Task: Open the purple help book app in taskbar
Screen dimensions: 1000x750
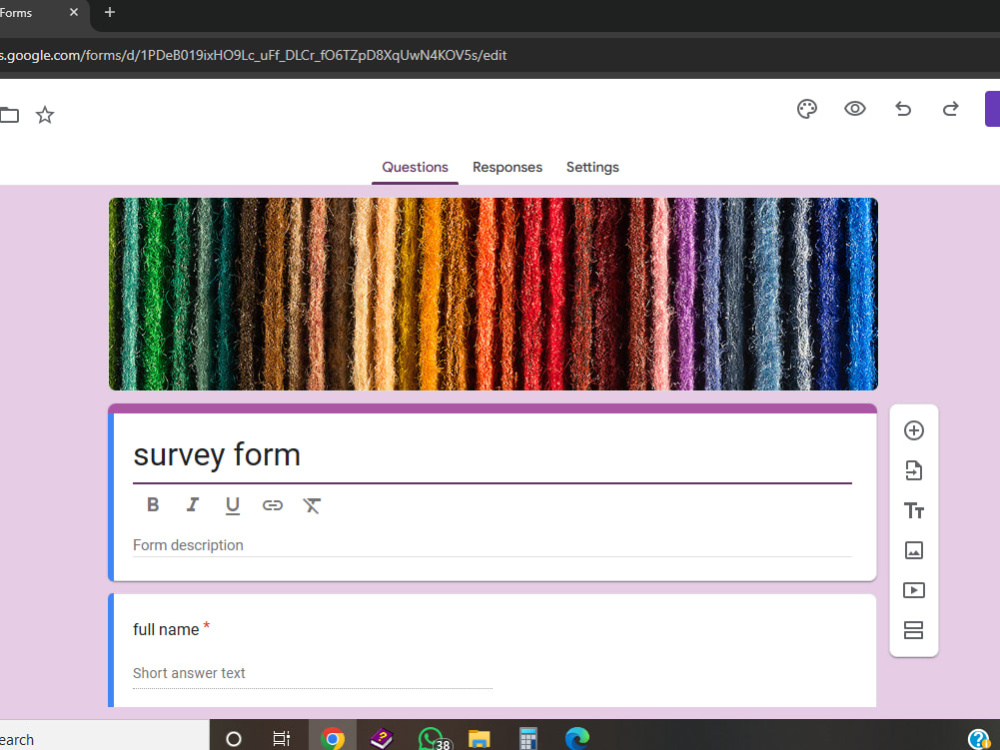Action: click(x=381, y=739)
